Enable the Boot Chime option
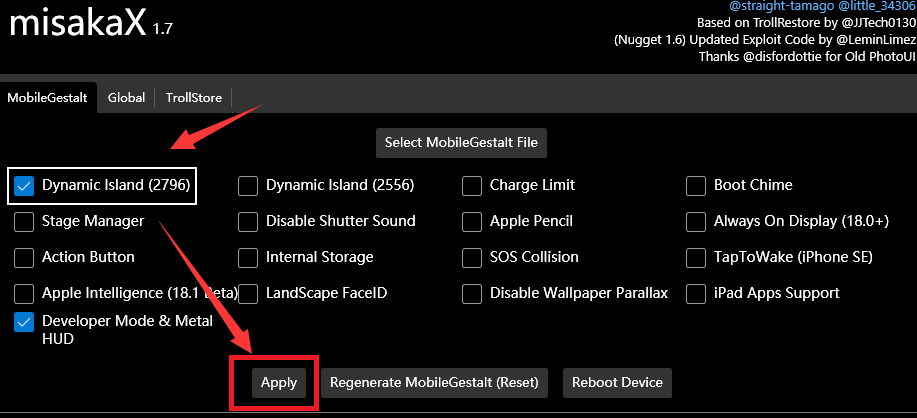This screenshot has width=917, height=418. click(x=697, y=185)
